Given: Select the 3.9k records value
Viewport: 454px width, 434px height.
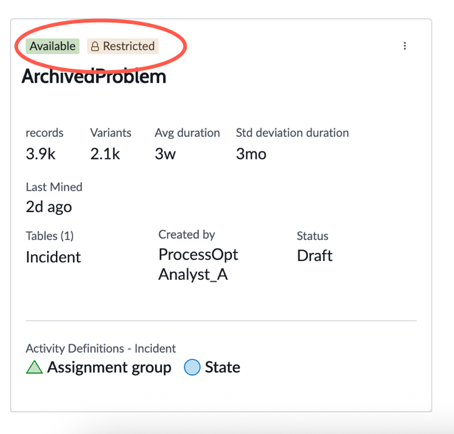Looking at the screenshot, I should point(41,154).
